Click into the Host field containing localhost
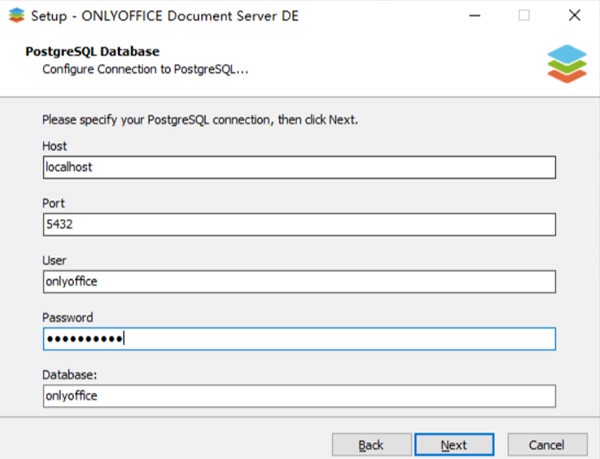The height and width of the screenshot is (459, 600). [x=299, y=167]
